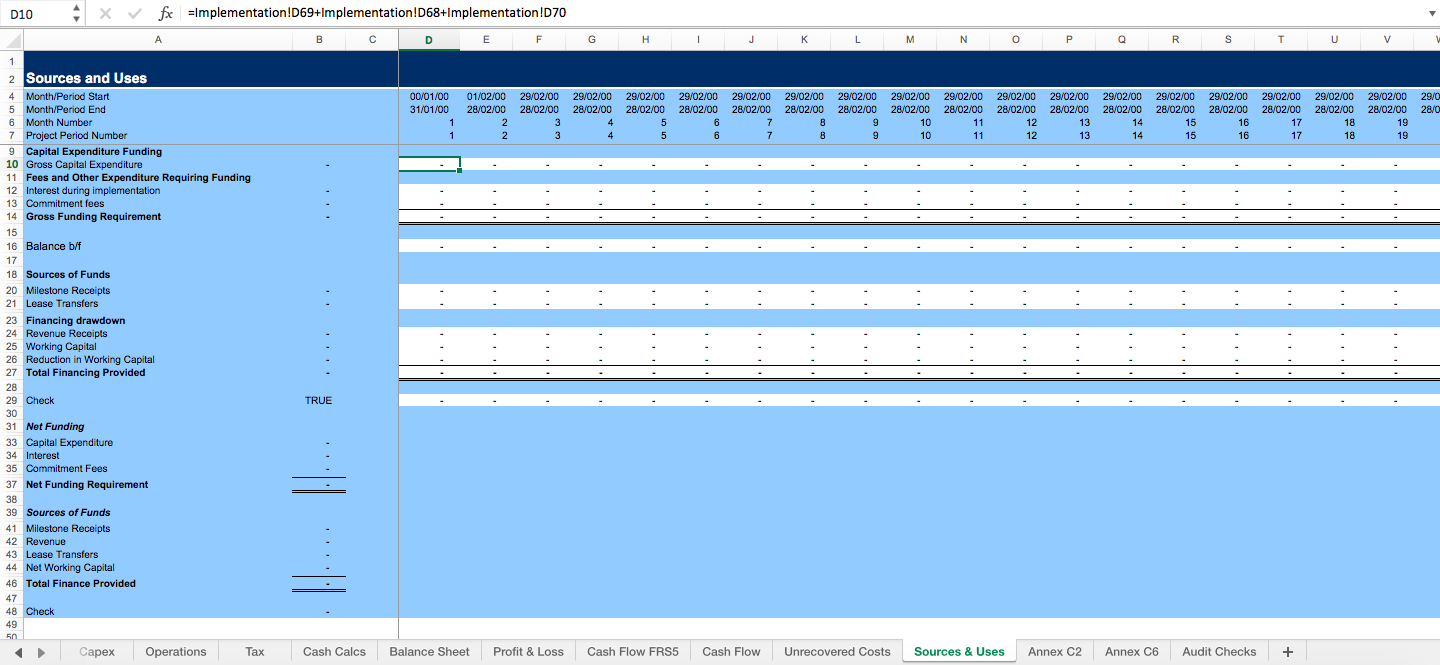Click the 01/02/00 period start cell
The image size is (1440, 665).
(486, 96)
